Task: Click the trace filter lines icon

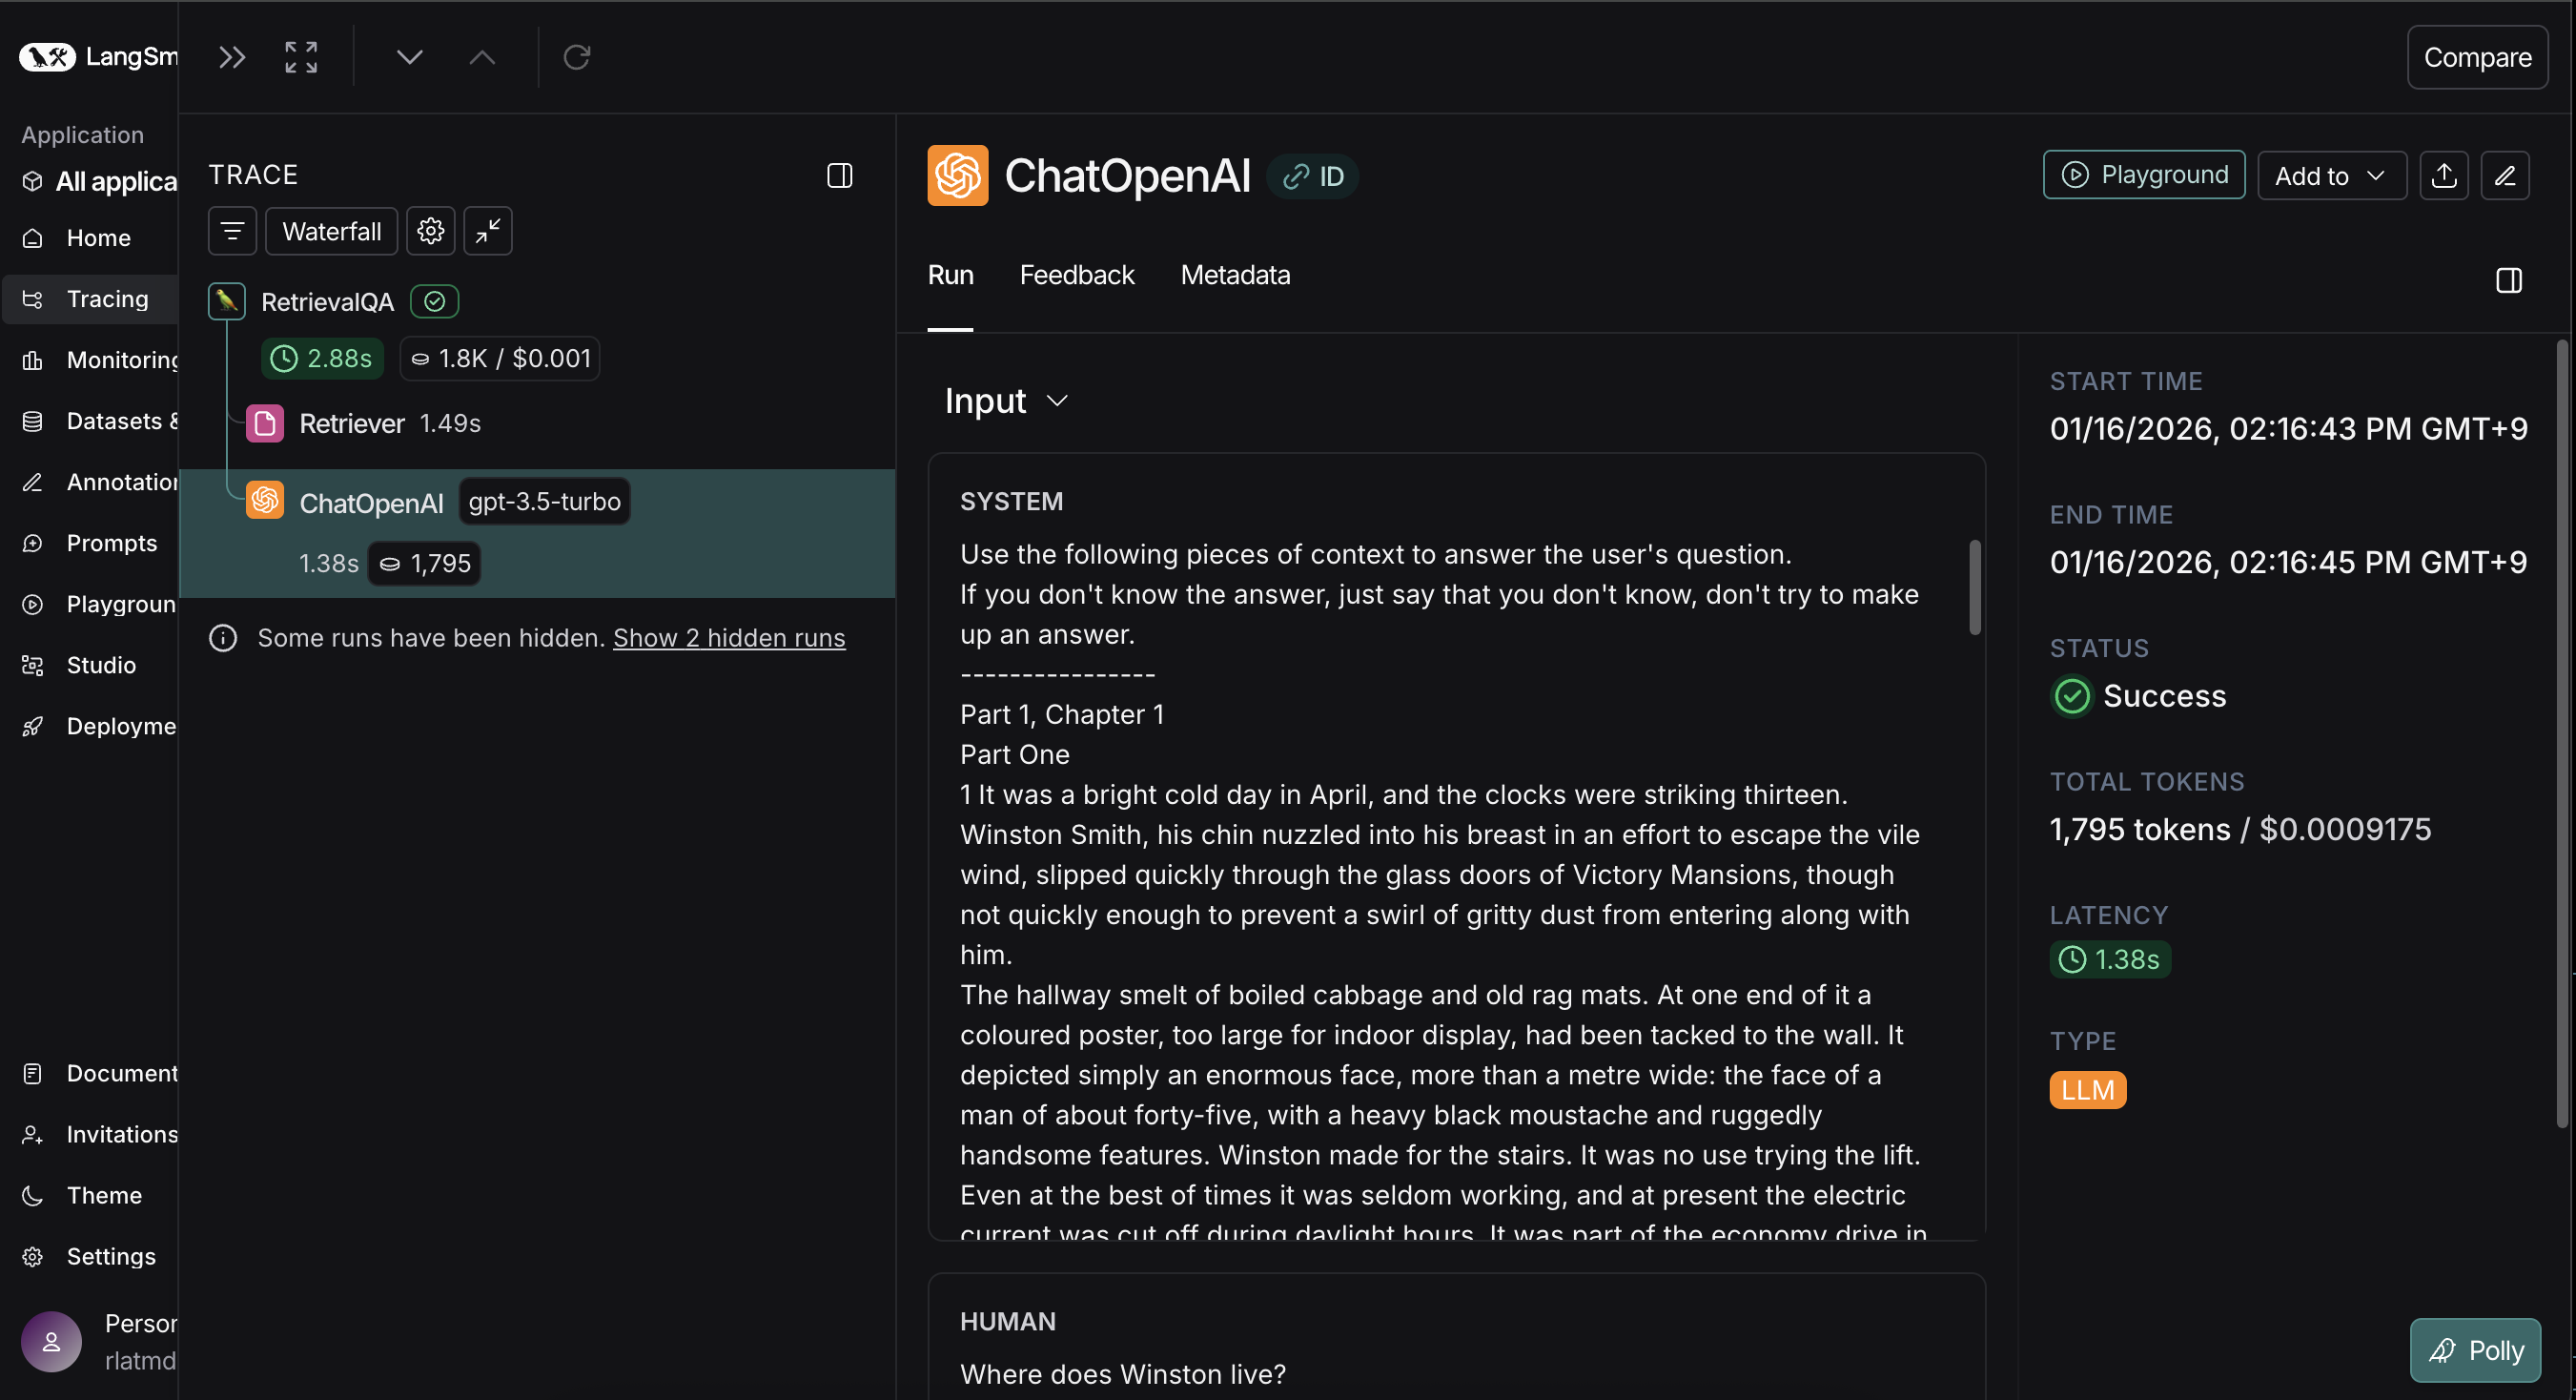Action: (x=232, y=231)
